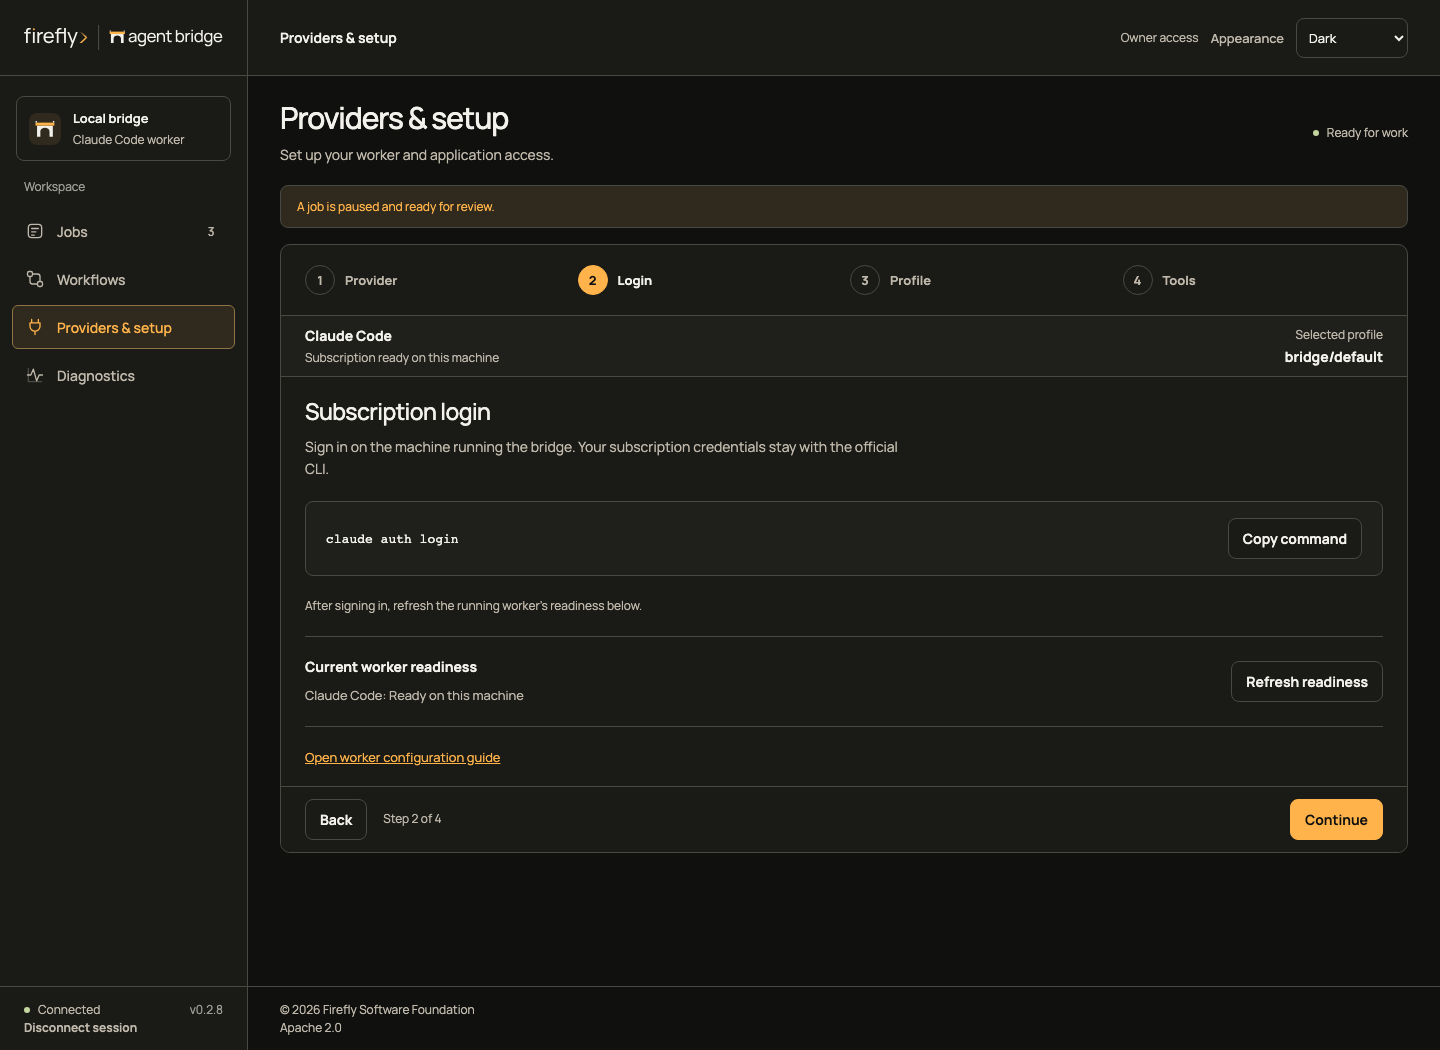Viewport: 1440px width, 1050px height.
Task: Click the 'bridge/default' profile name
Action: coord(1333,357)
